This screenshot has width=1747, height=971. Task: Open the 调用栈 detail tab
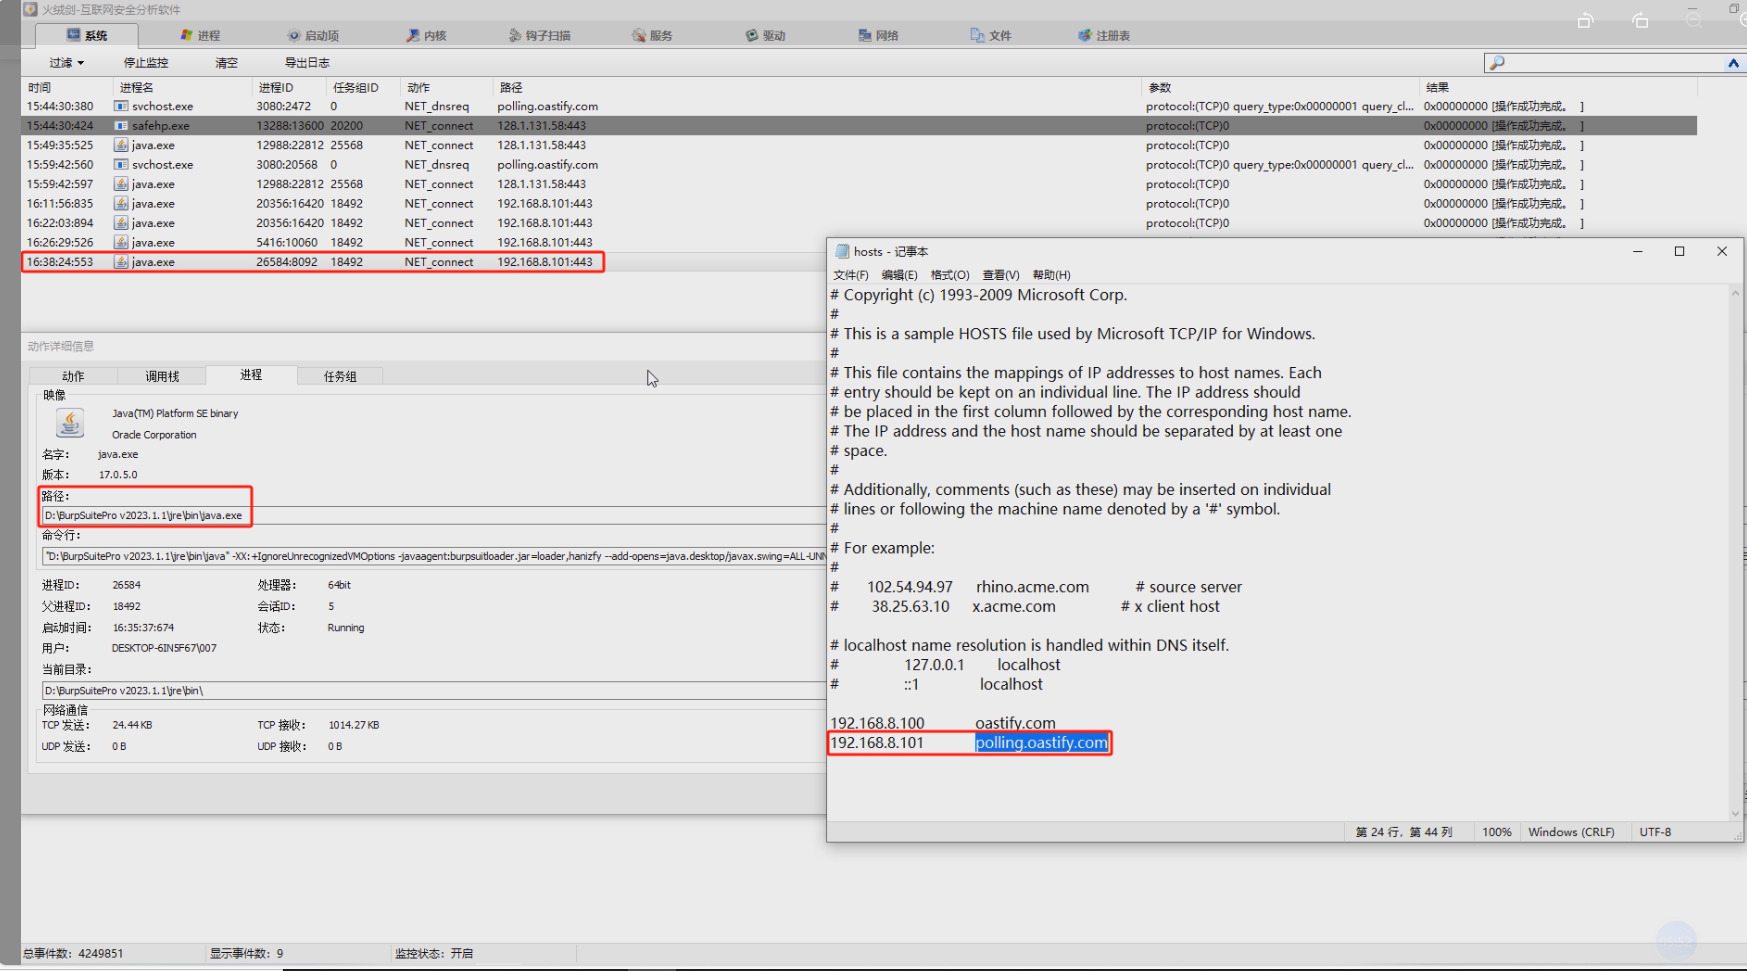click(x=162, y=376)
